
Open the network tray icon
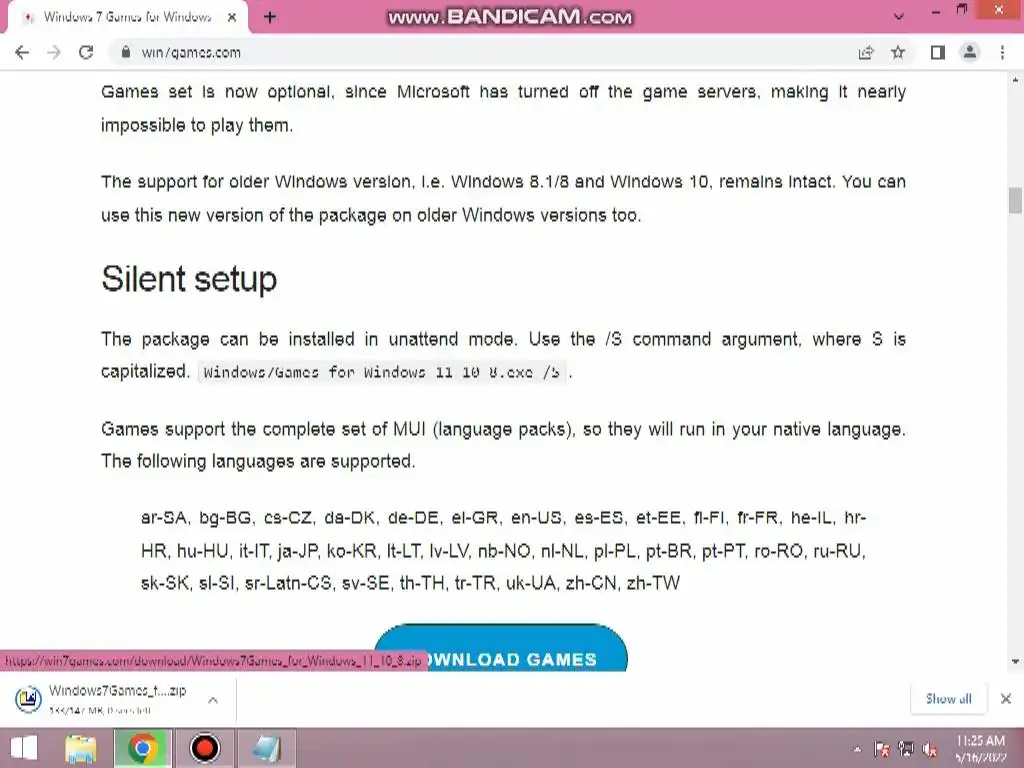(906, 749)
